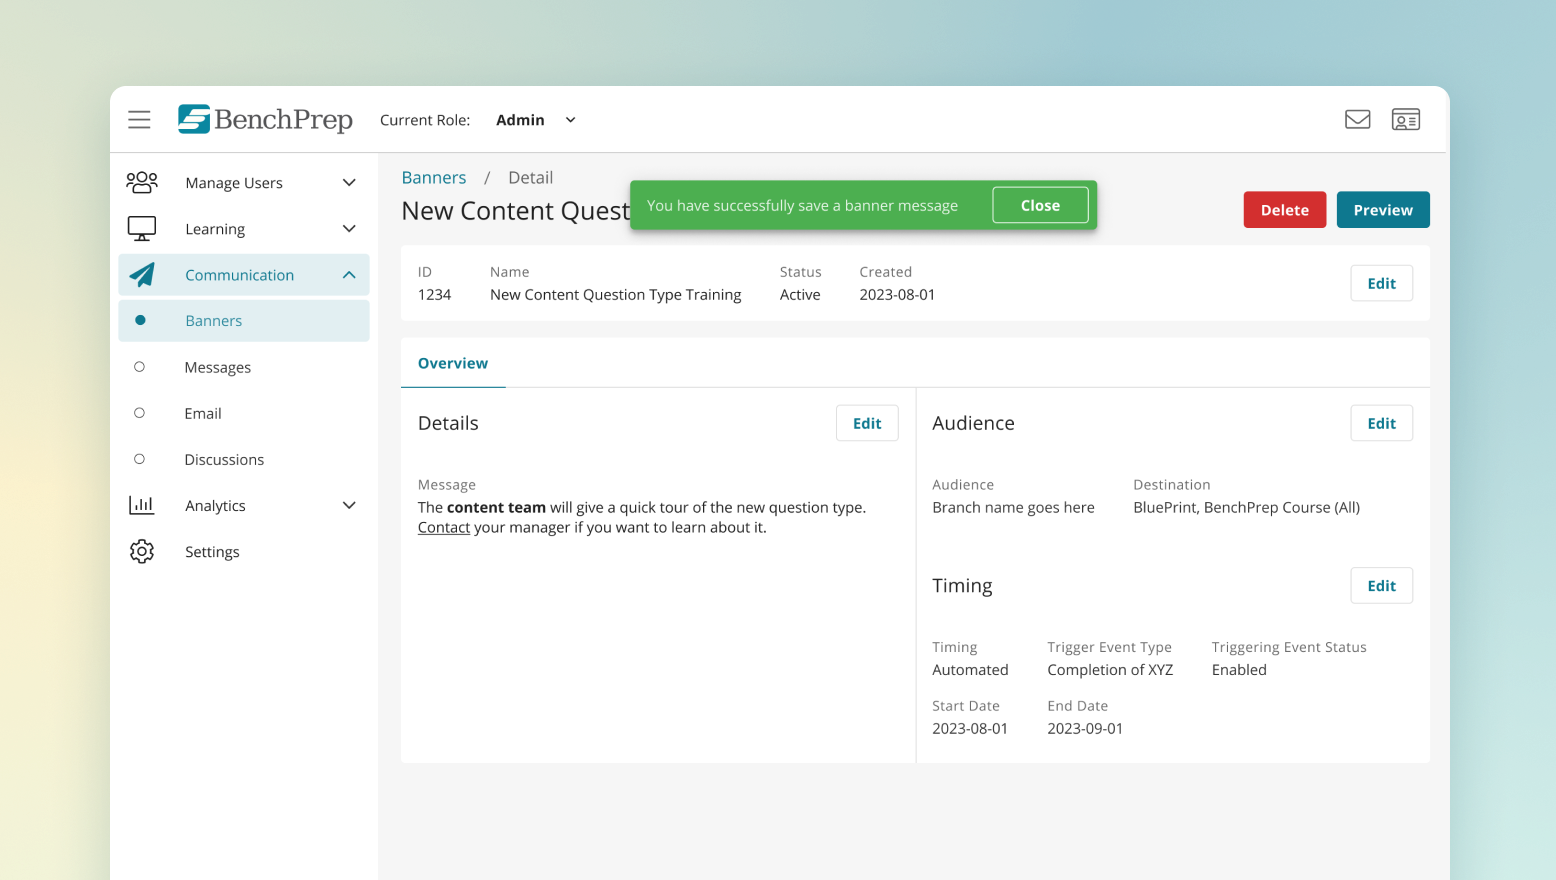Open the hamburger navigation menu
1556x880 pixels.
coord(139,120)
